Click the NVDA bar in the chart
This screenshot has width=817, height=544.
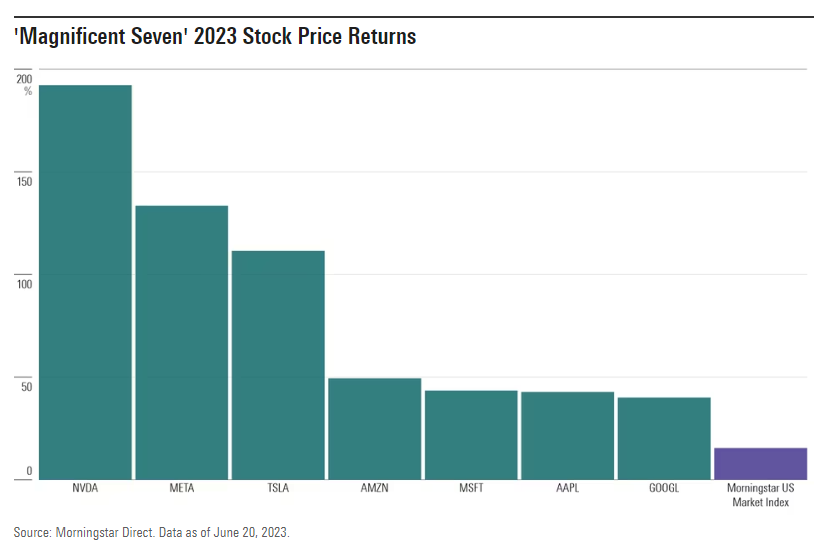coord(85,282)
